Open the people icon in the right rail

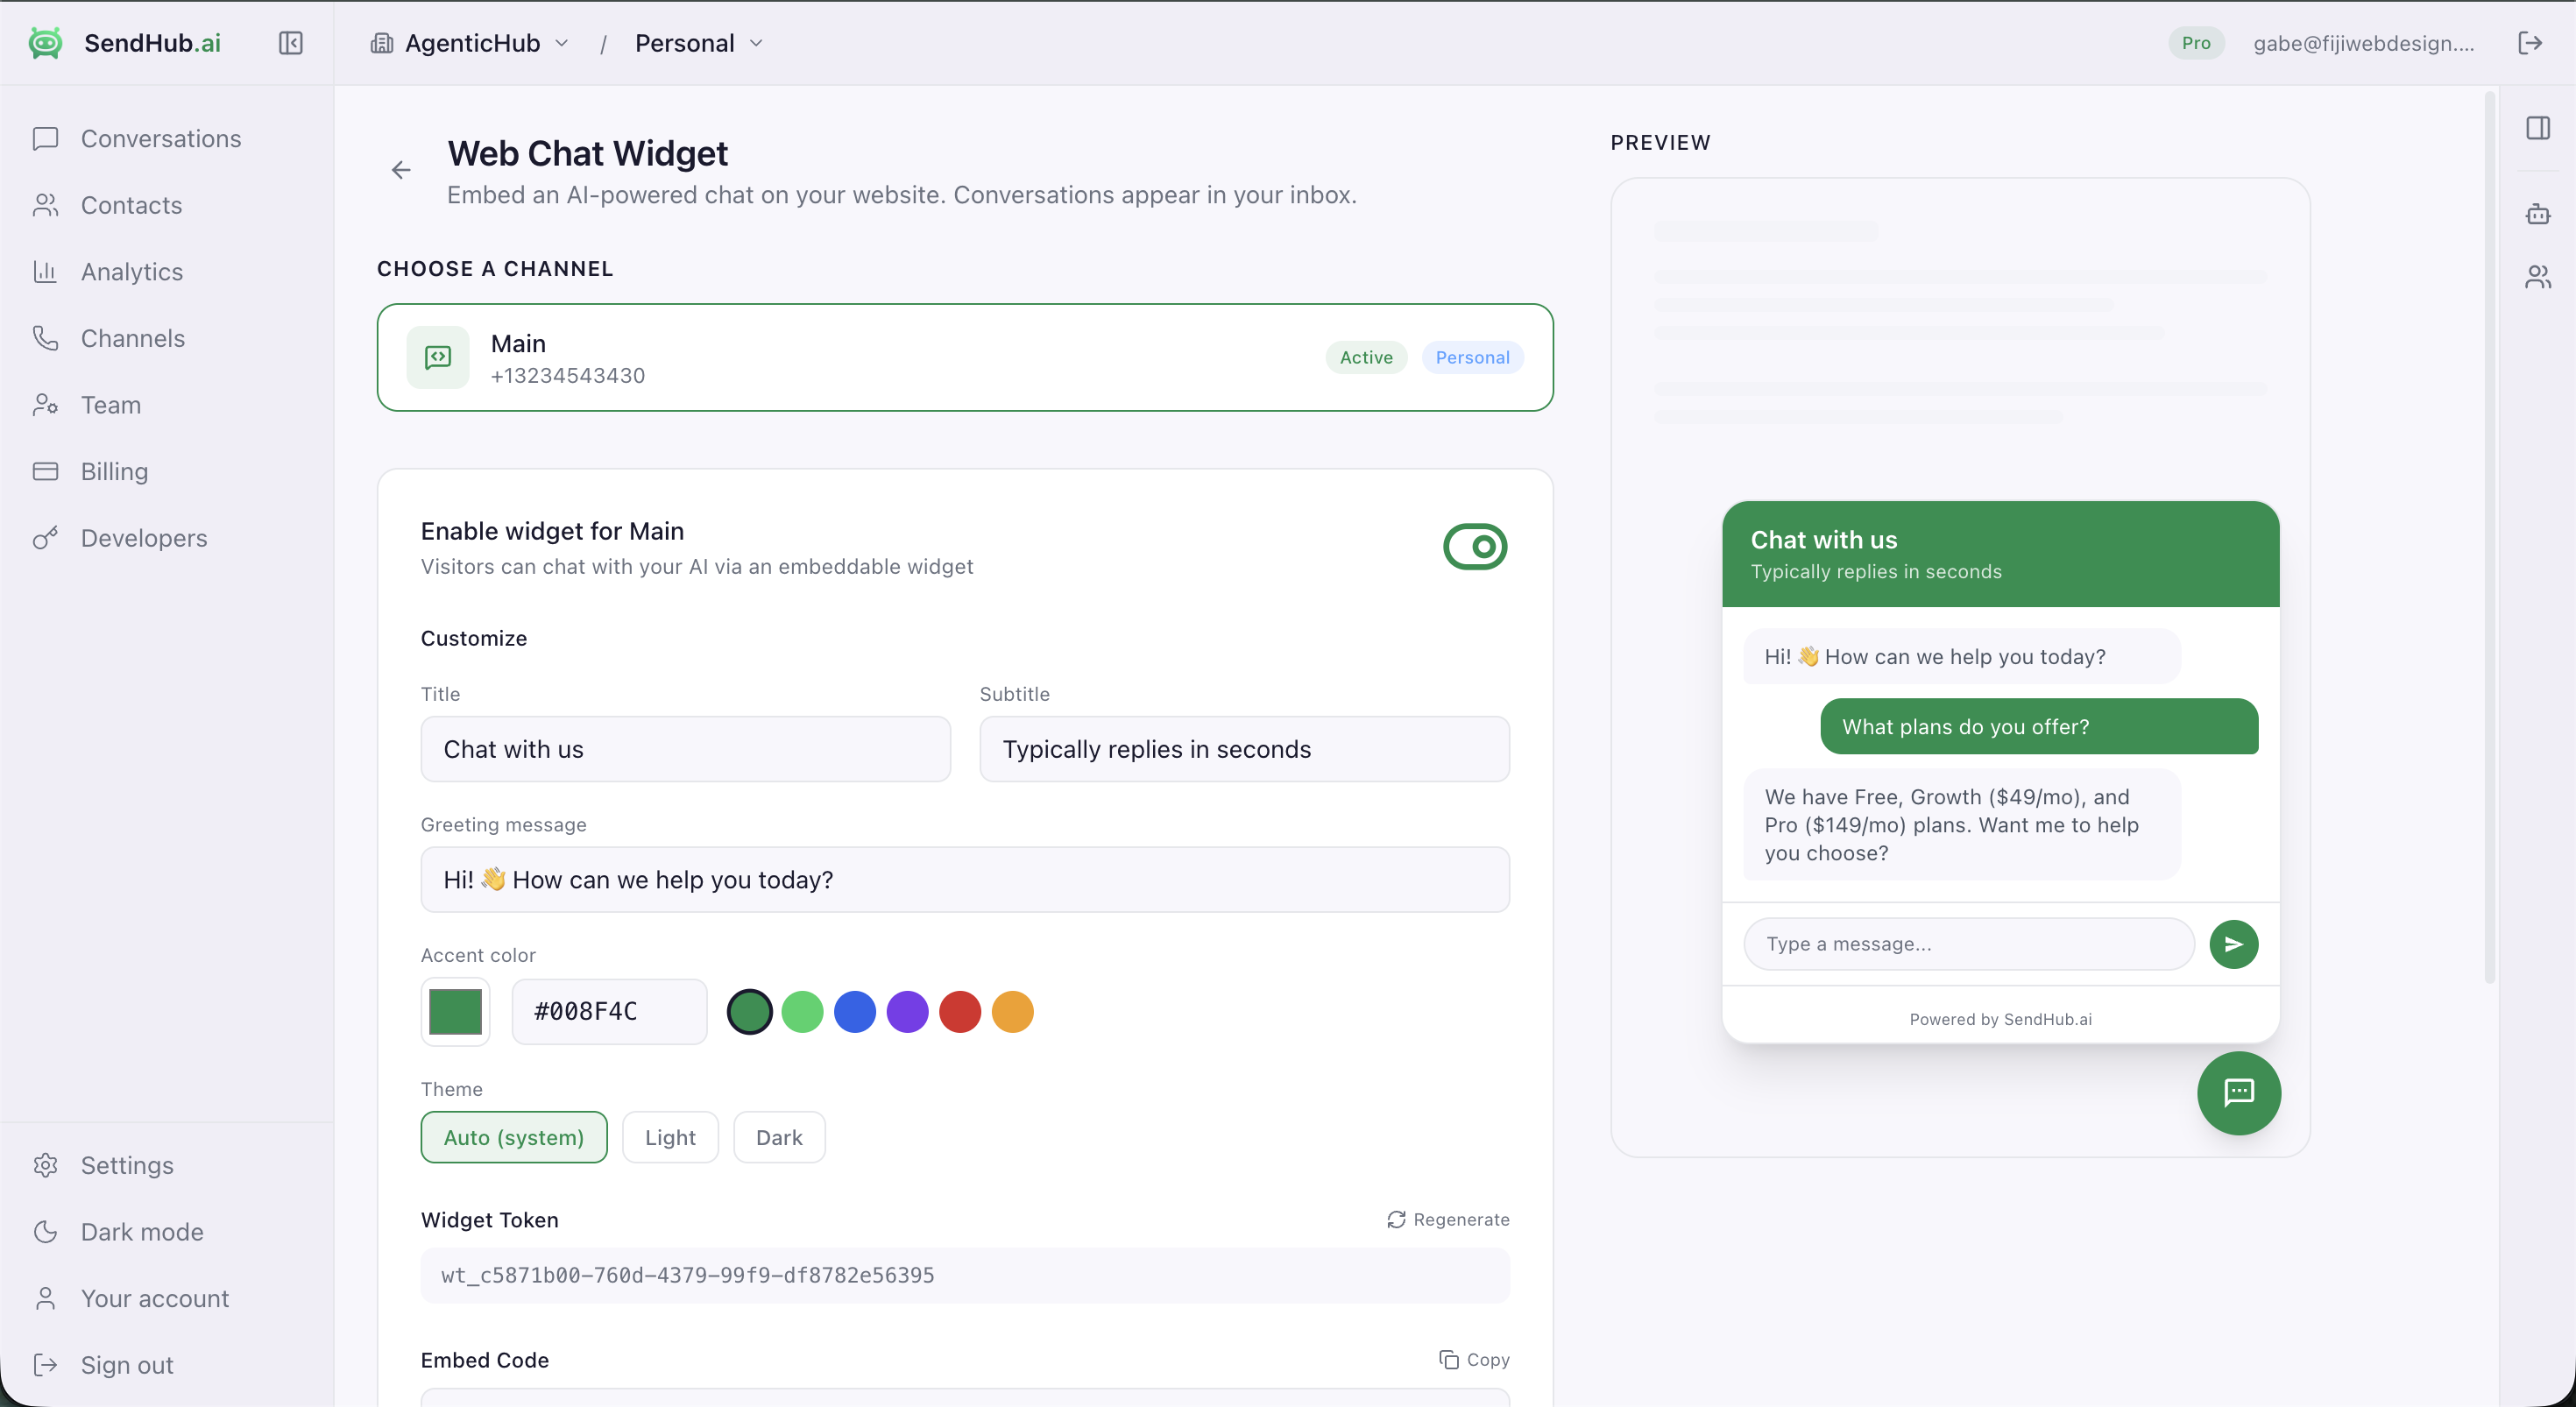point(2538,277)
